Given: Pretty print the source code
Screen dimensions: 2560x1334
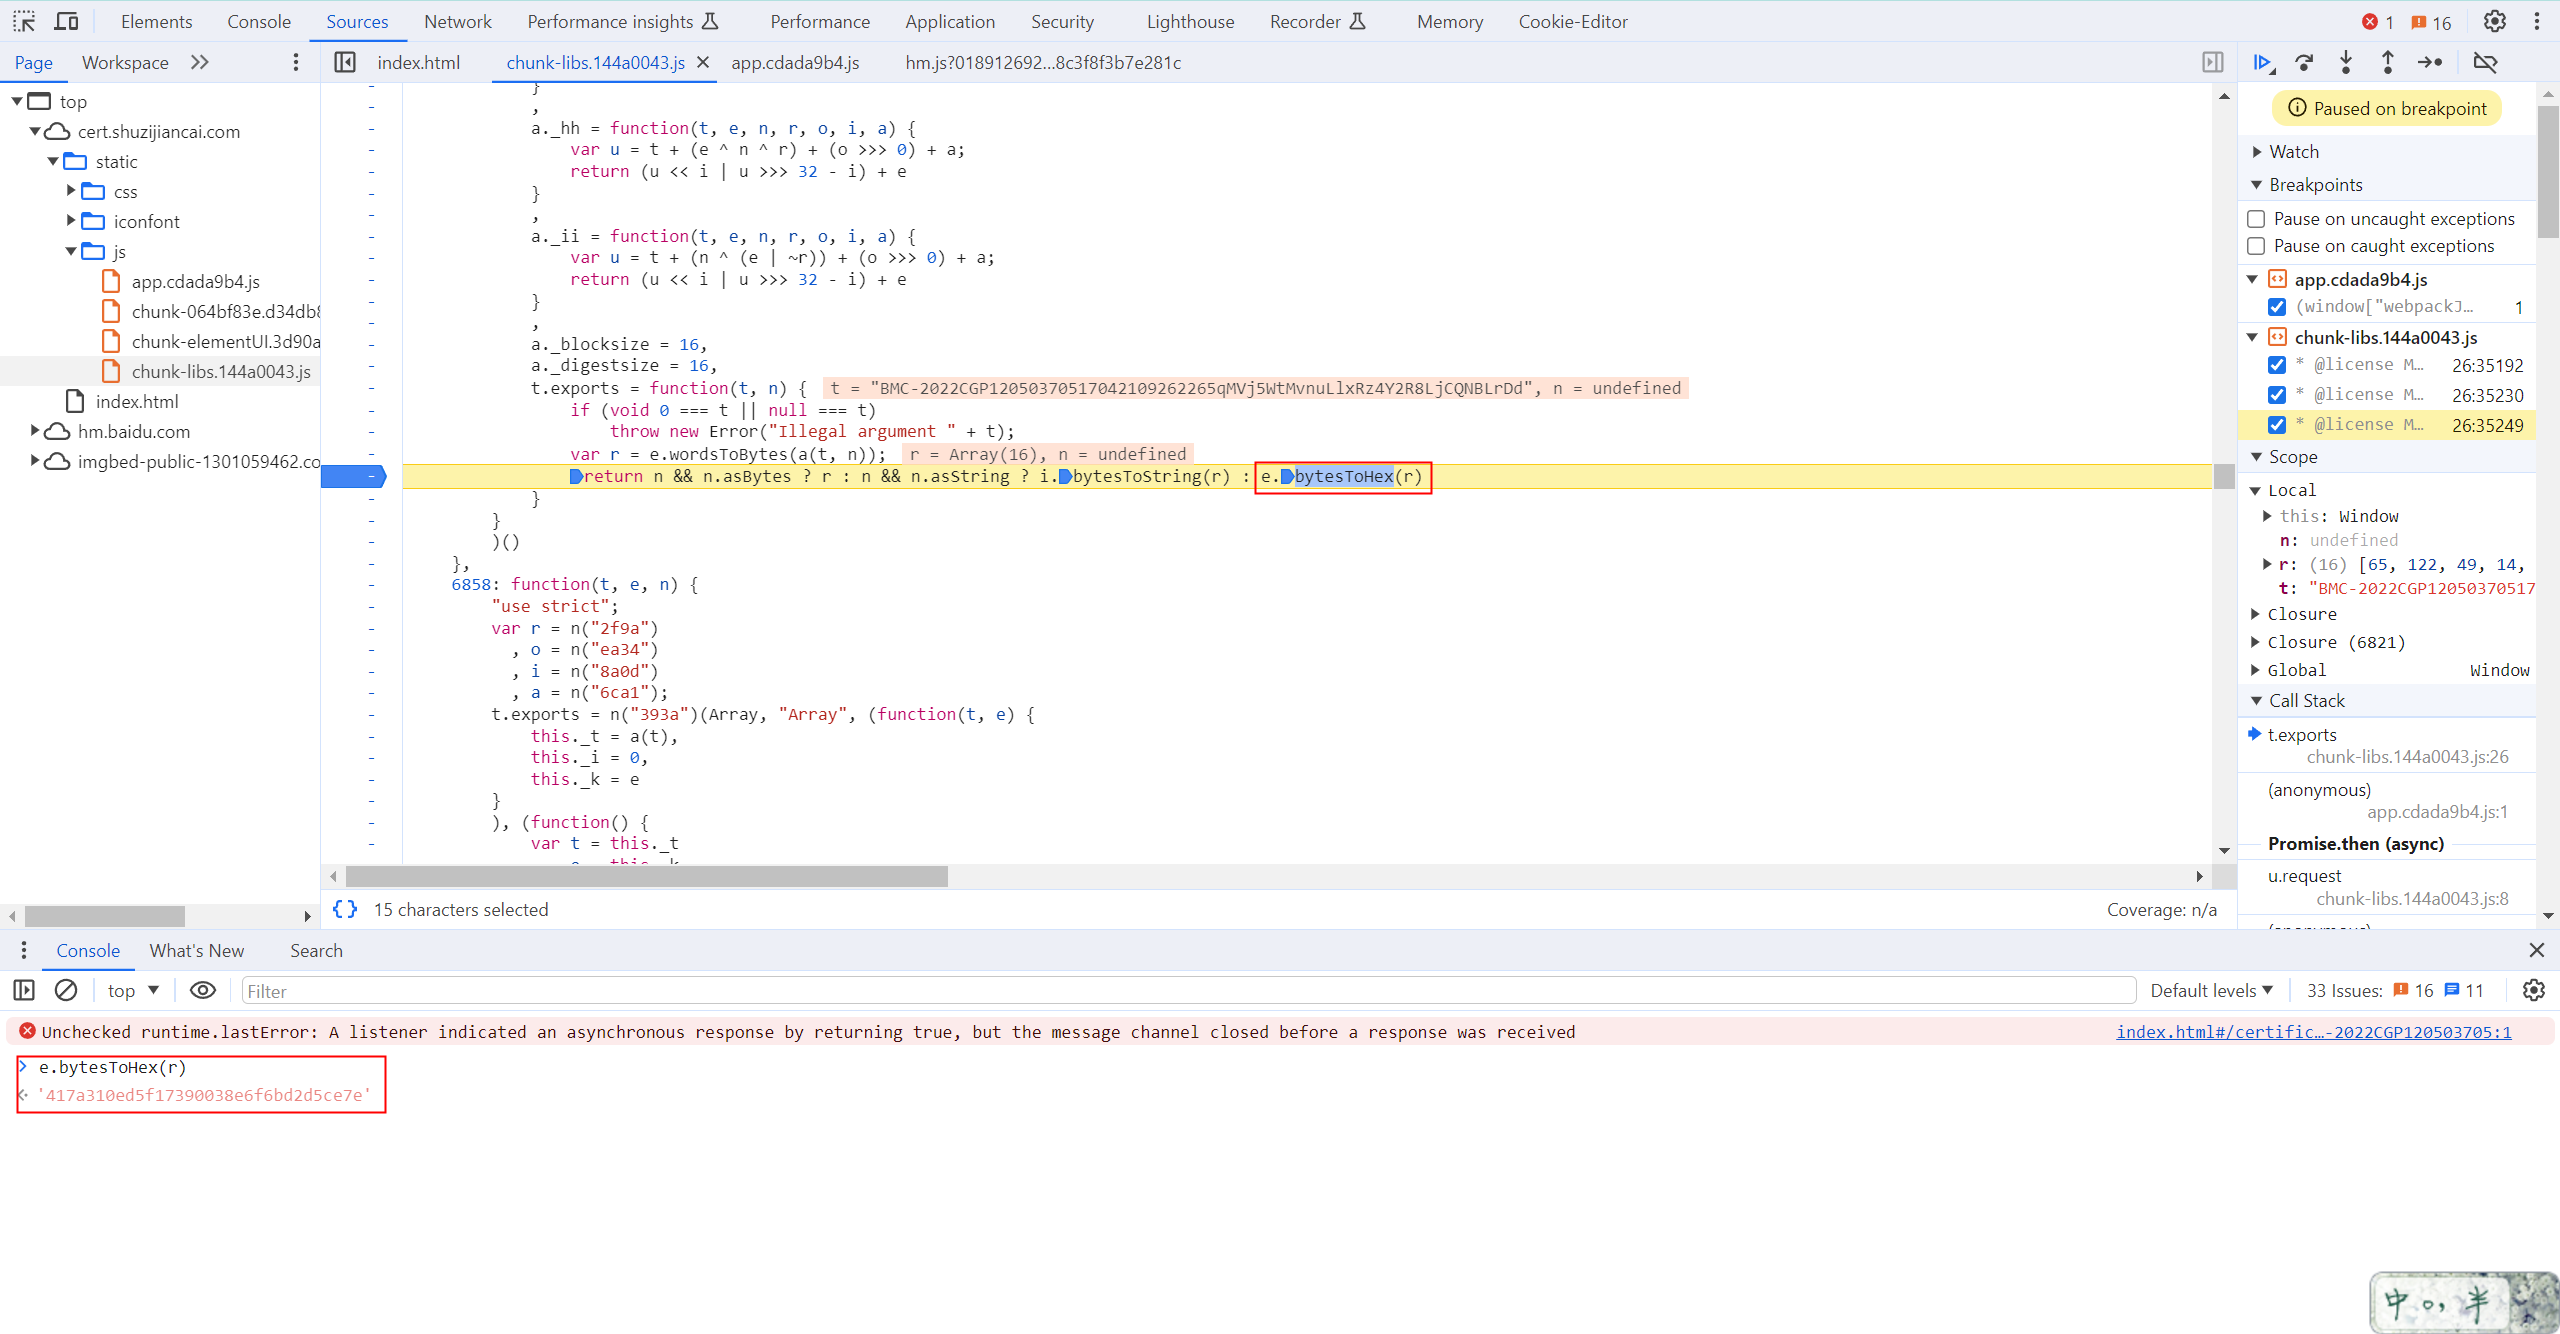Looking at the screenshot, I should point(345,909).
